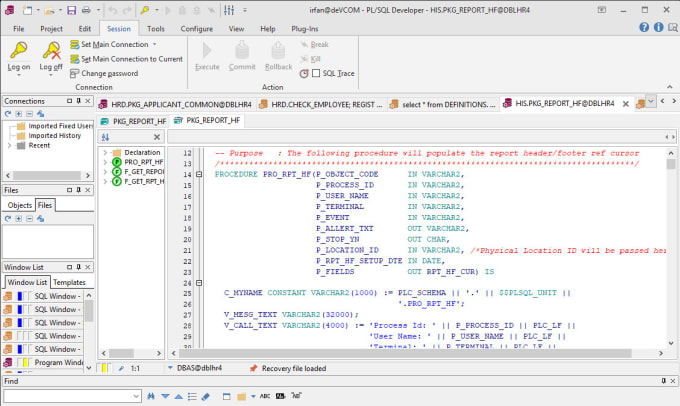Switch to HRD.PKG_APPLICANT_COMMON@DBLHR4 window tab
680x406 pixels.
coord(176,105)
